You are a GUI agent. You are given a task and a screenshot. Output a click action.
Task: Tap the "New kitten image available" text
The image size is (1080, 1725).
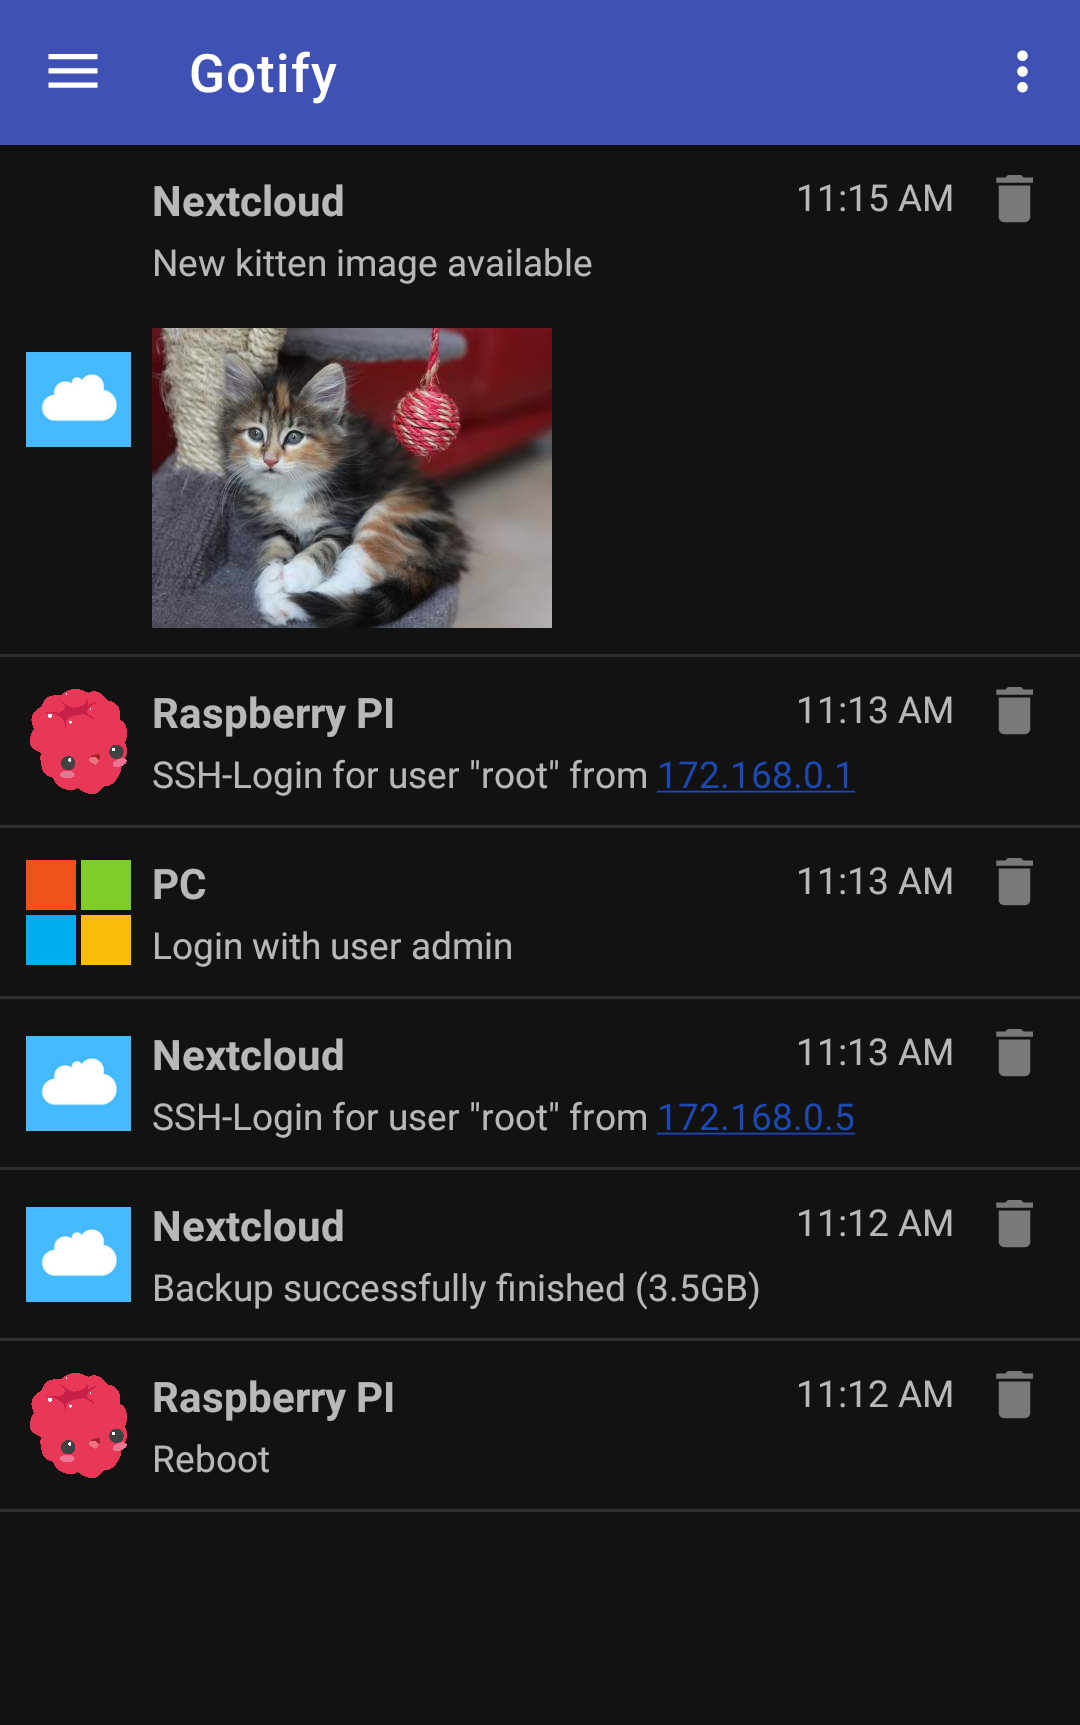[x=372, y=264]
